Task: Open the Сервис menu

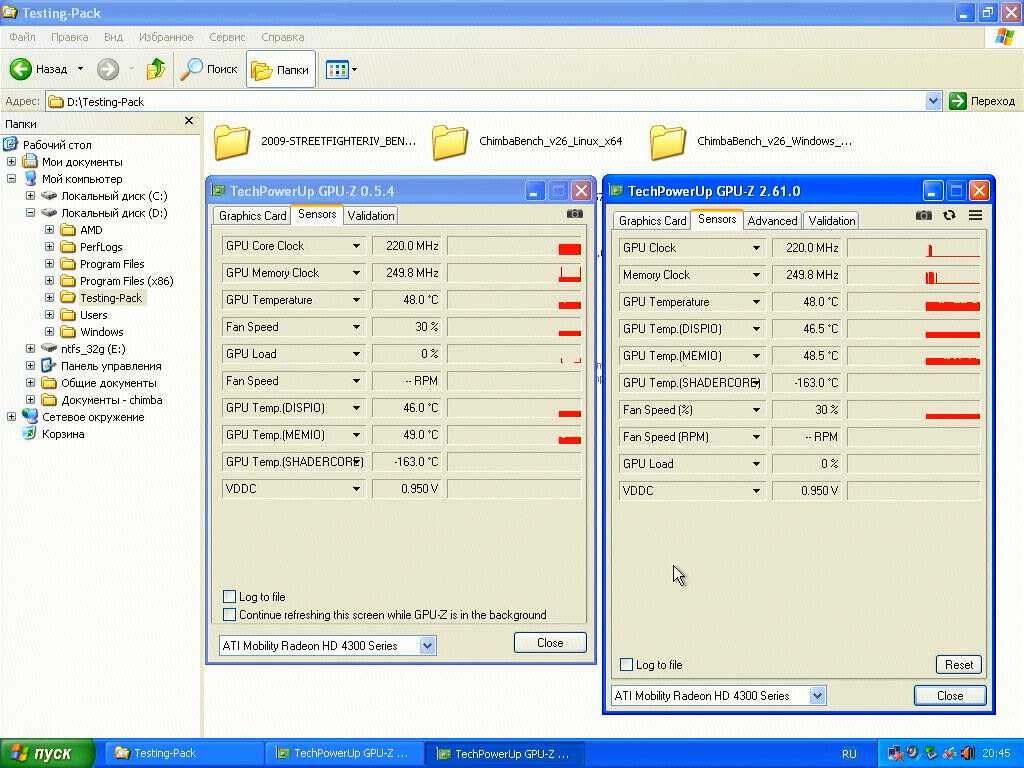Action: pyautogui.click(x=227, y=37)
